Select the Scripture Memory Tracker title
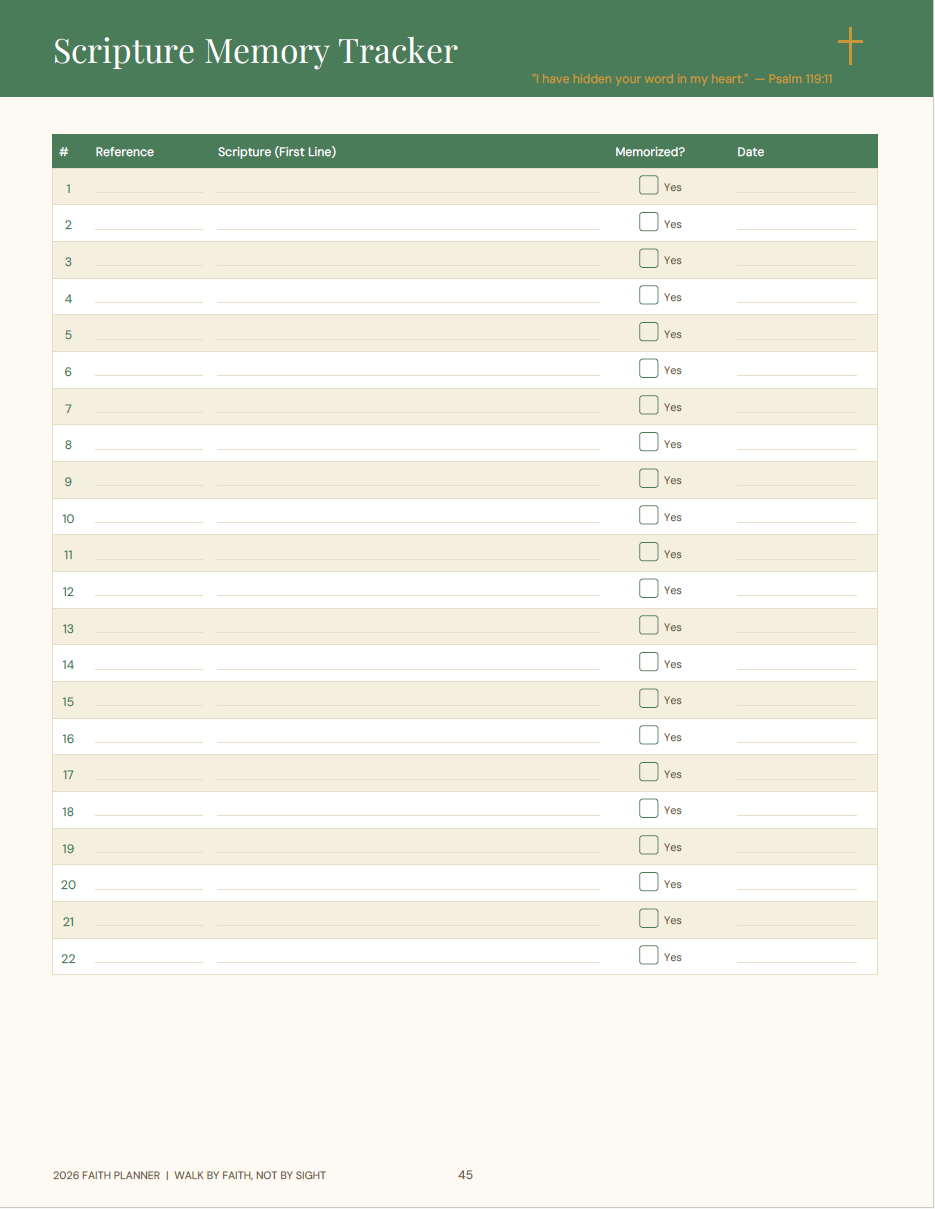 [x=255, y=51]
